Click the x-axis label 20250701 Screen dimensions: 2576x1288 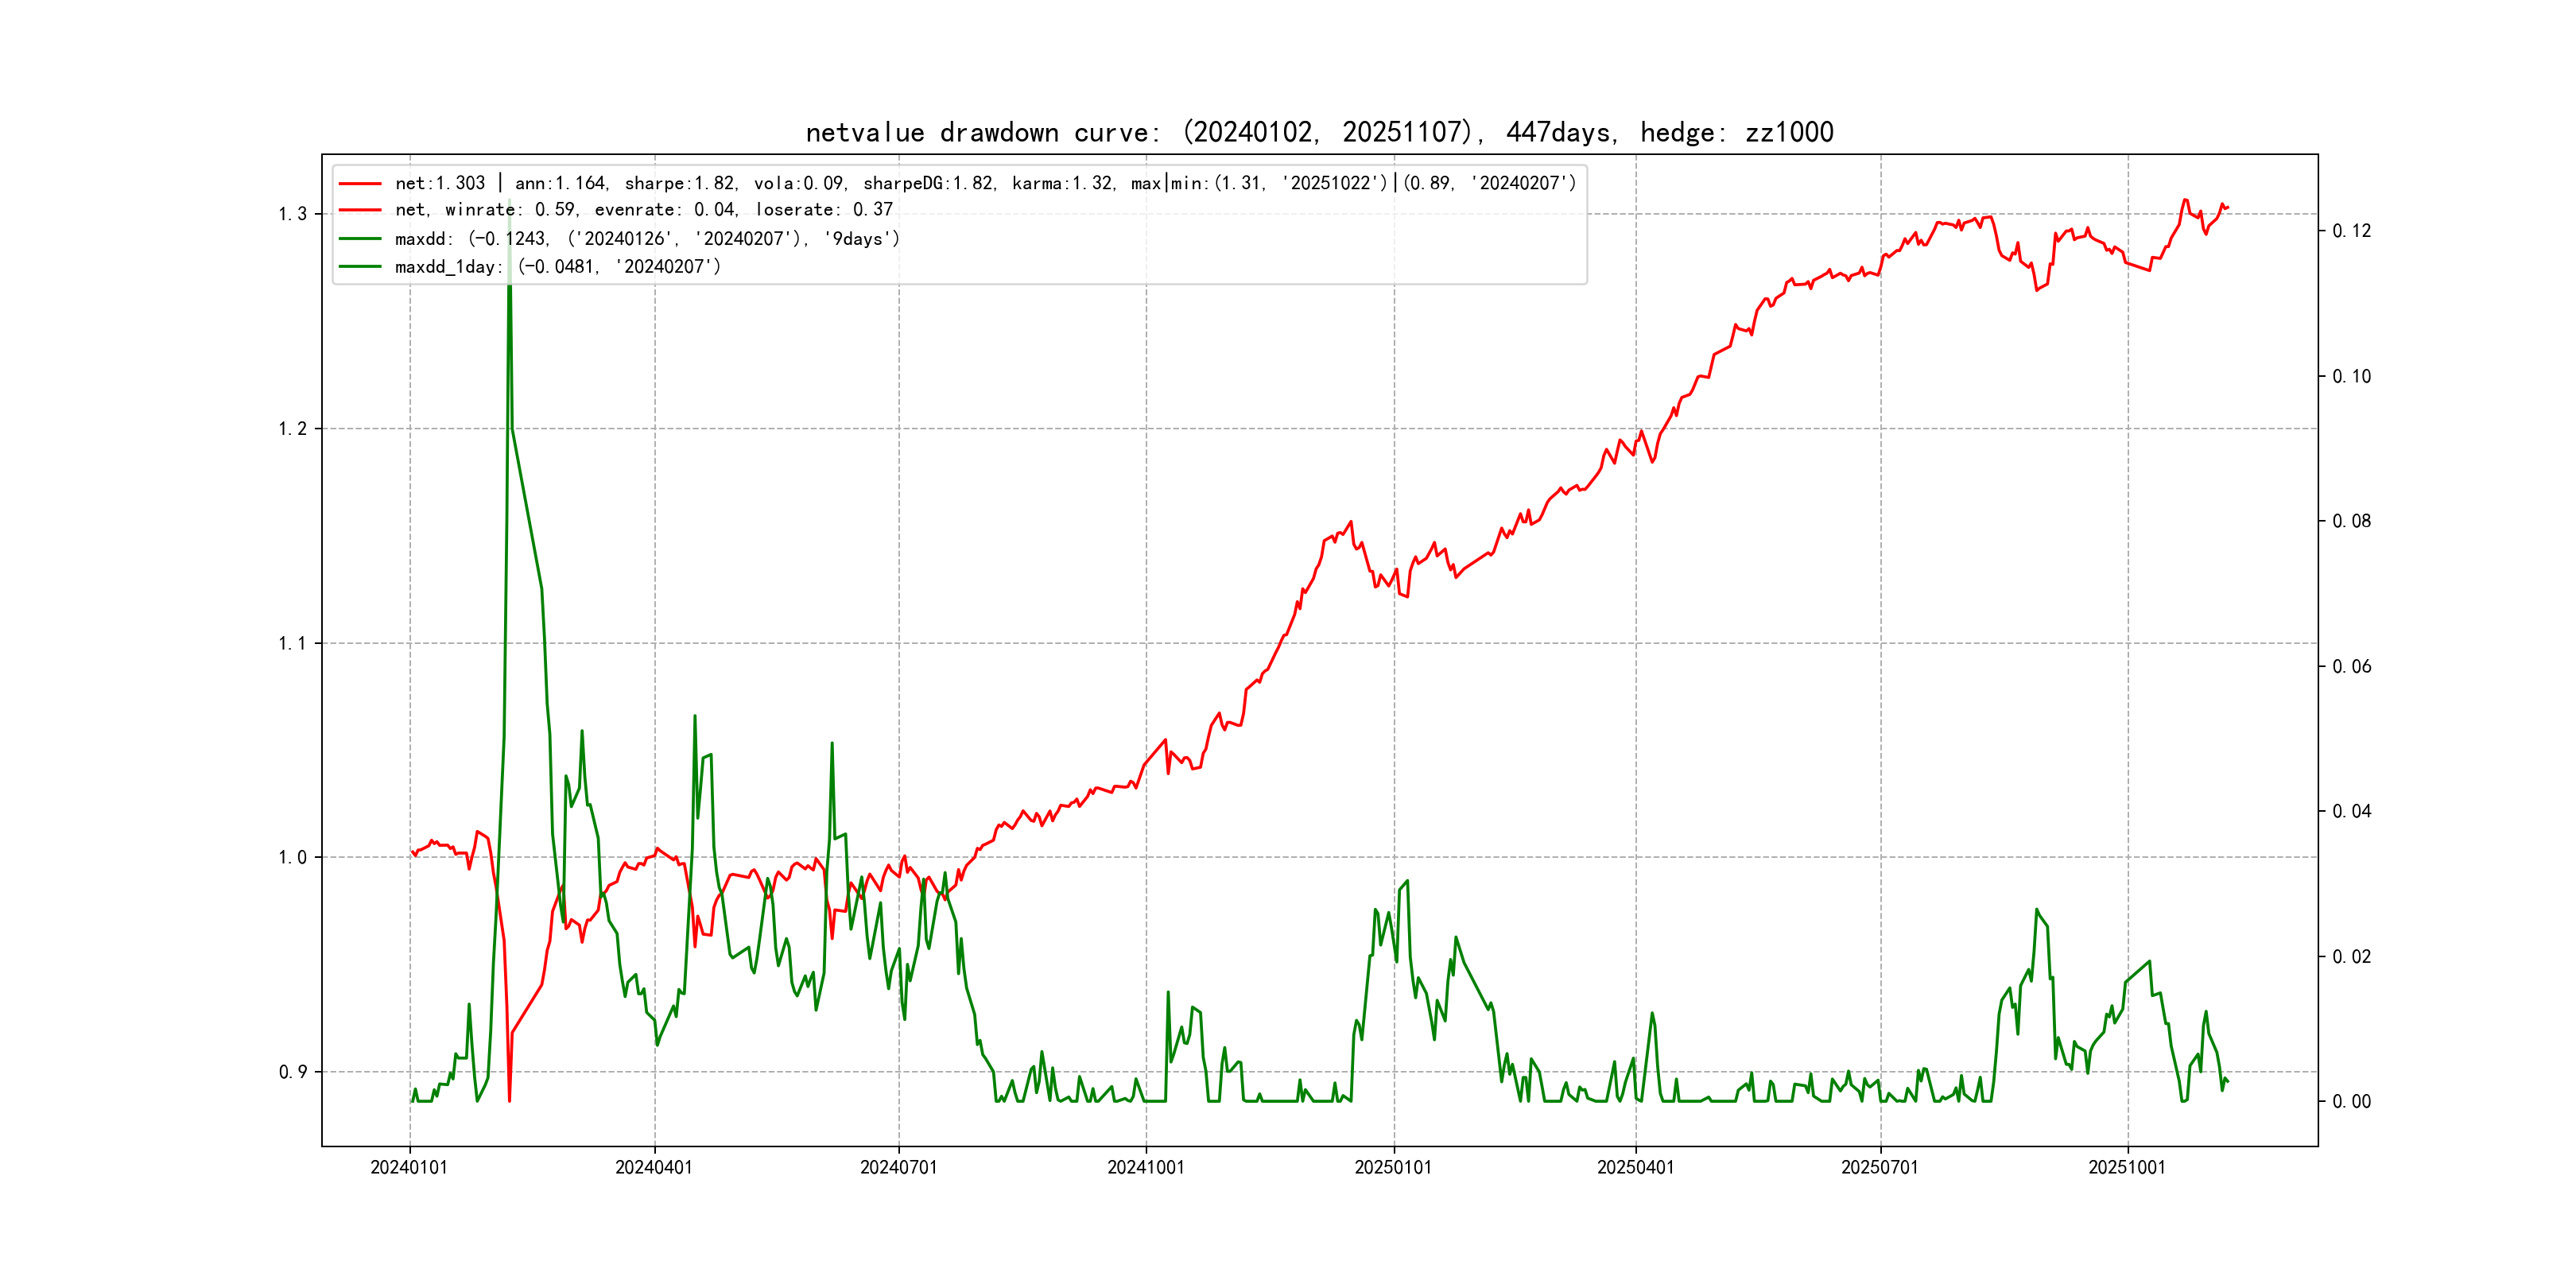pos(1880,1167)
